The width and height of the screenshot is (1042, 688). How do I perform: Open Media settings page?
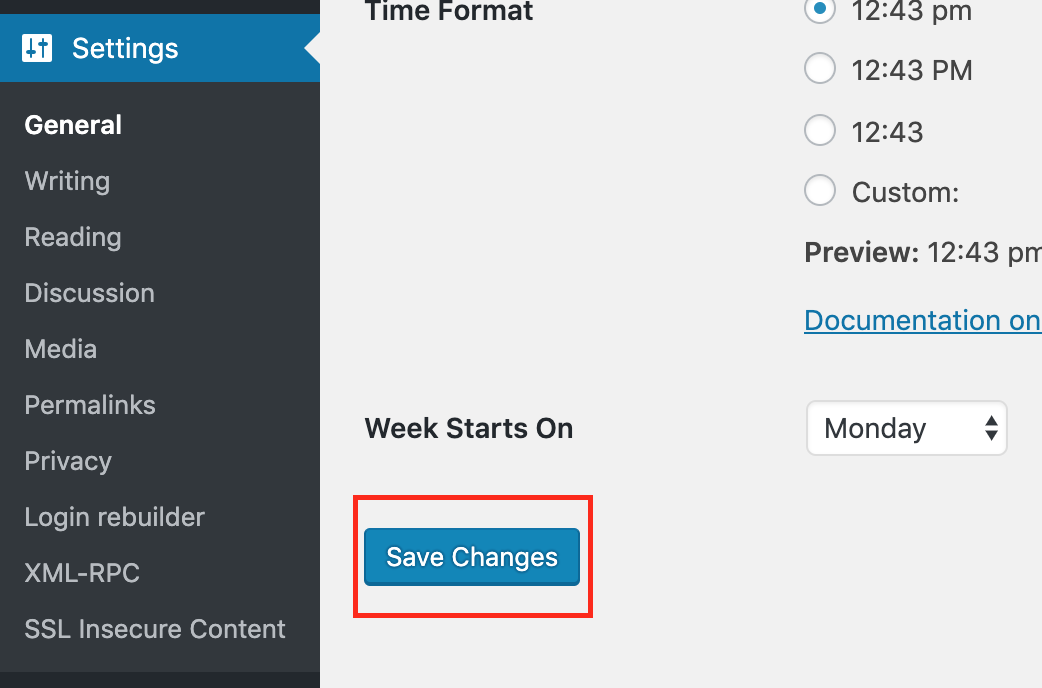[61, 349]
